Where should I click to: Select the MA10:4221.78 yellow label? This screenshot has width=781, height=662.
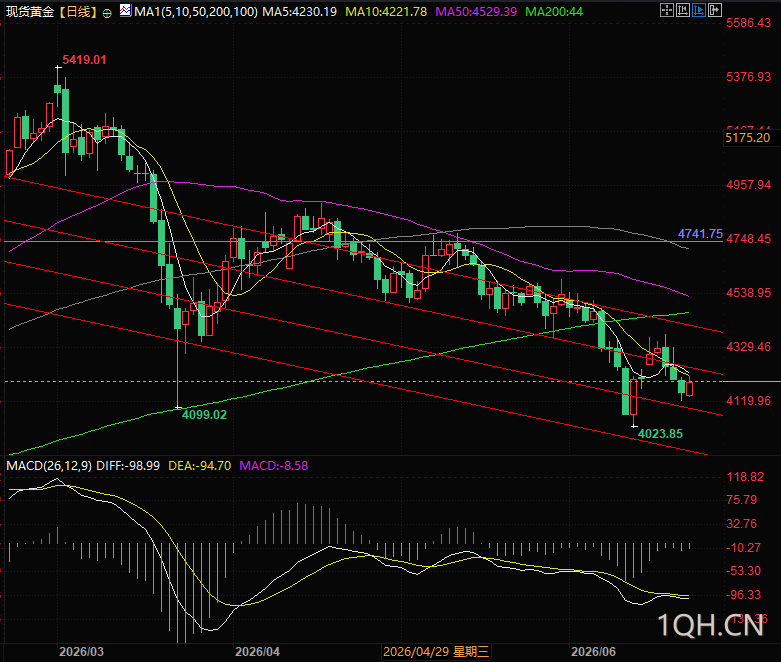tap(386, 11)
